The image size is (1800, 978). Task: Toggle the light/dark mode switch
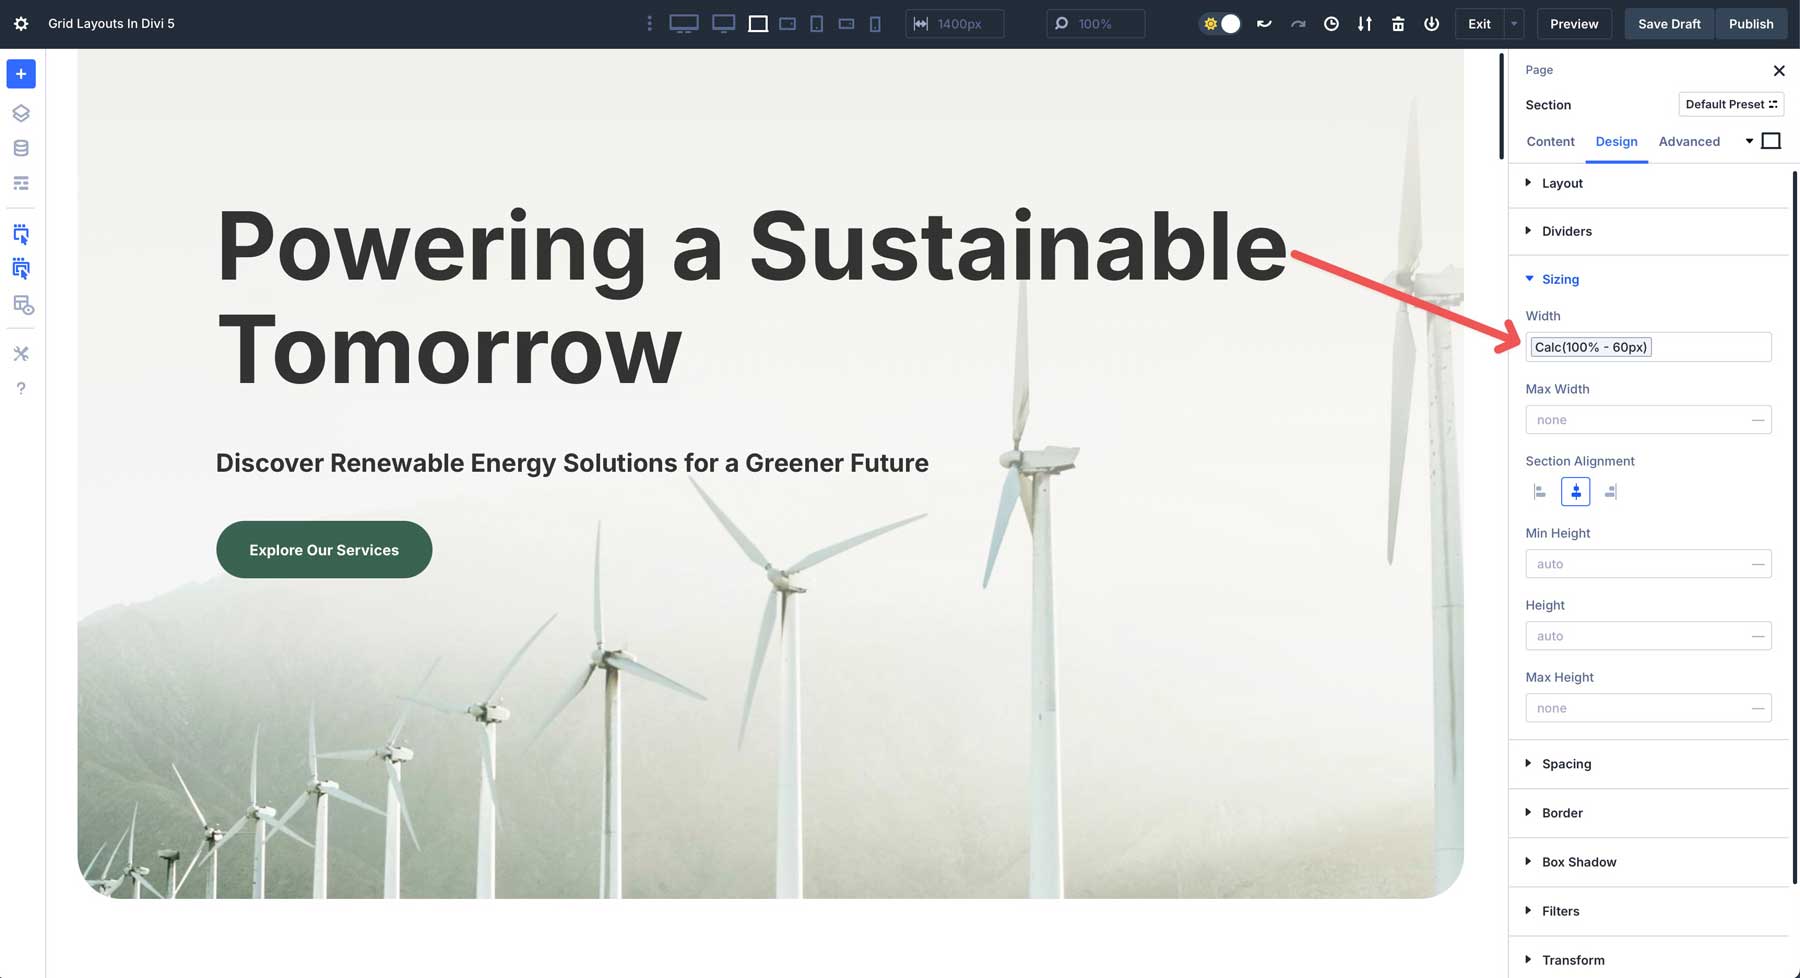point(1221,24)
